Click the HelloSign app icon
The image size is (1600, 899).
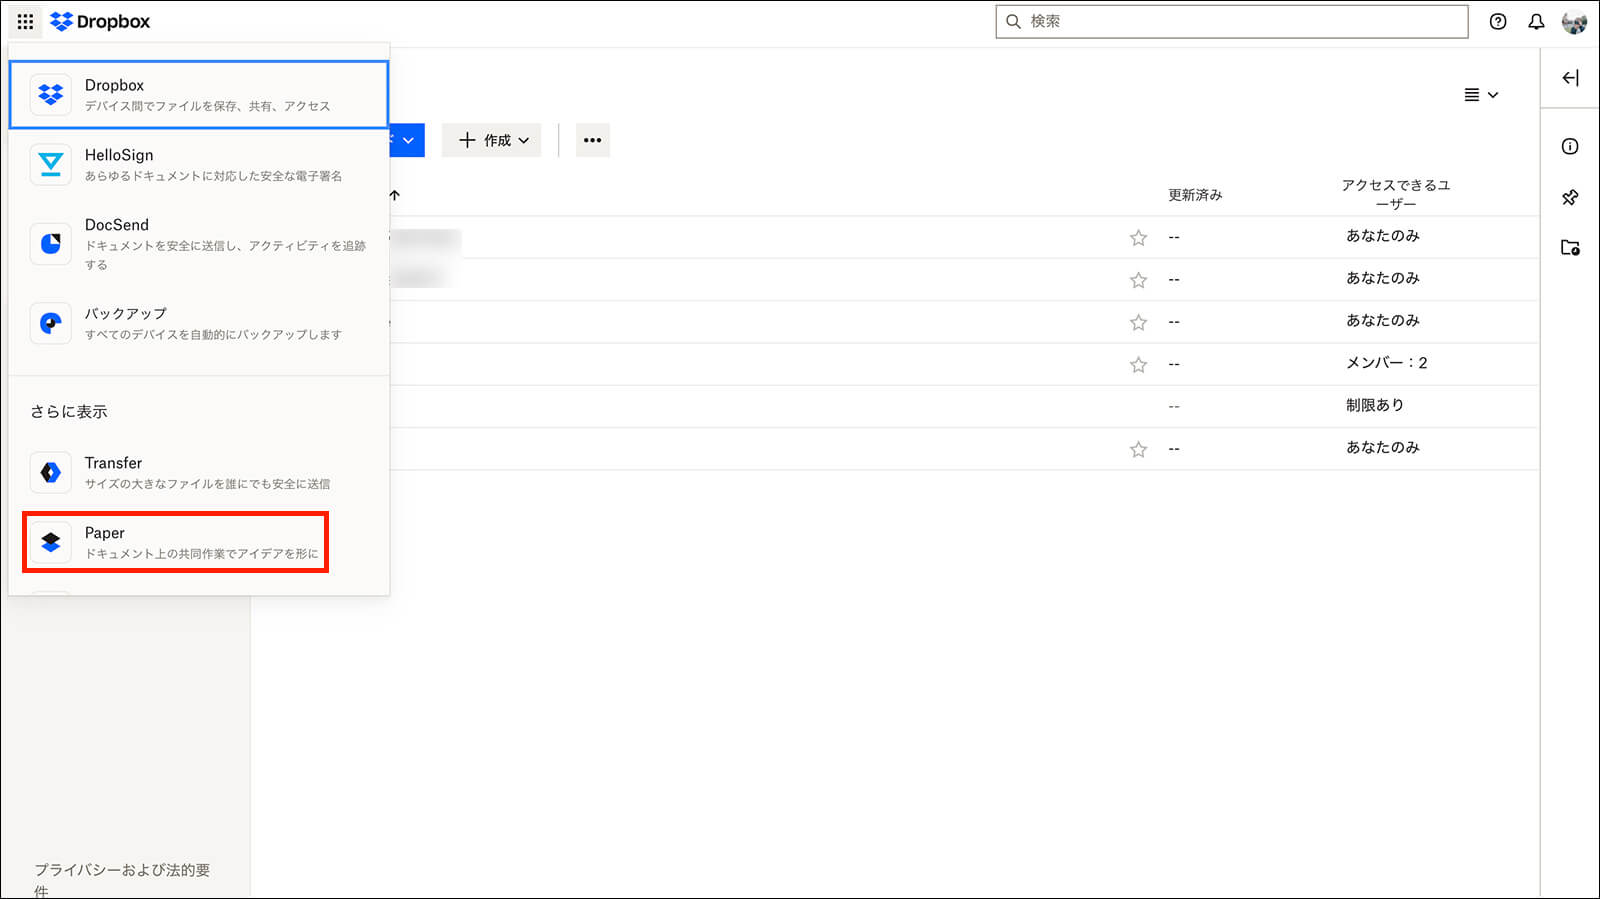(50, 164)
